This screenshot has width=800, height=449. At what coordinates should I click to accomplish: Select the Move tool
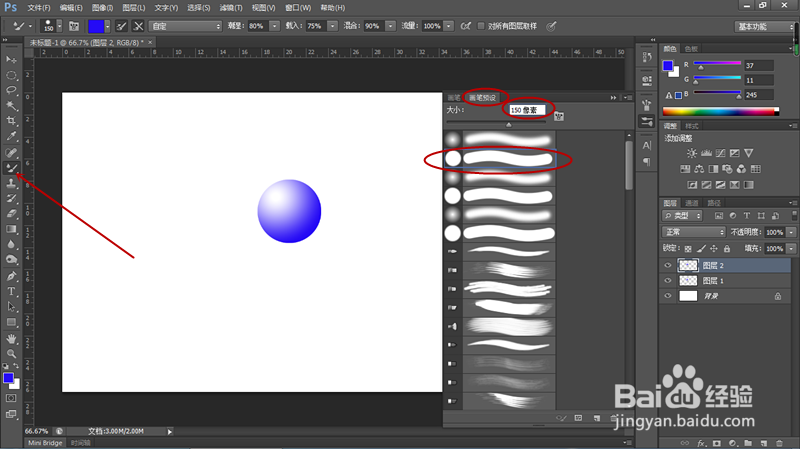11,60
